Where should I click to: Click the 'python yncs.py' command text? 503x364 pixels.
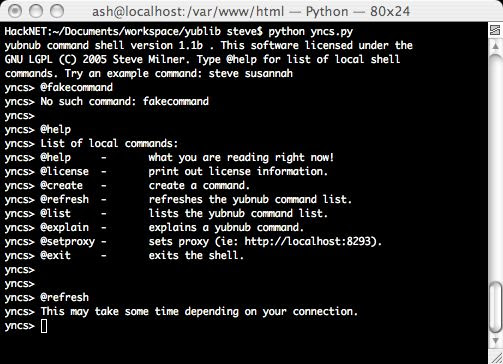(x=311, y=32)
